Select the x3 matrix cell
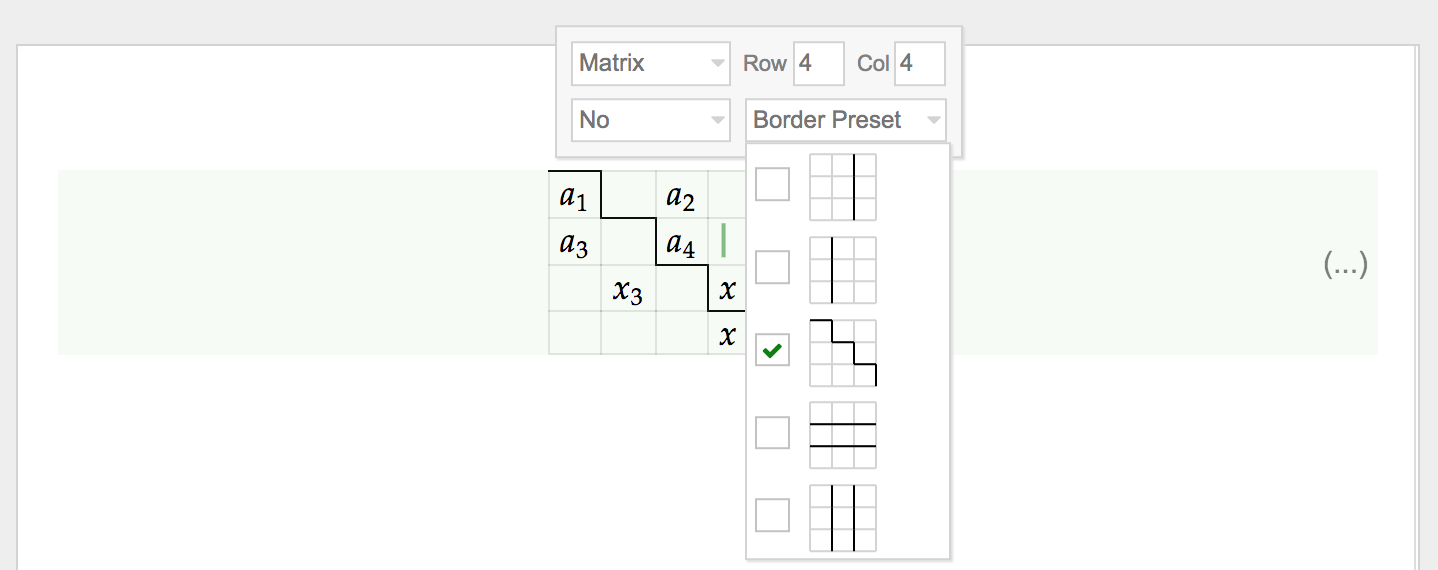Image resolution: width=1438 pixels, height=570 pixels. point(628,289)
